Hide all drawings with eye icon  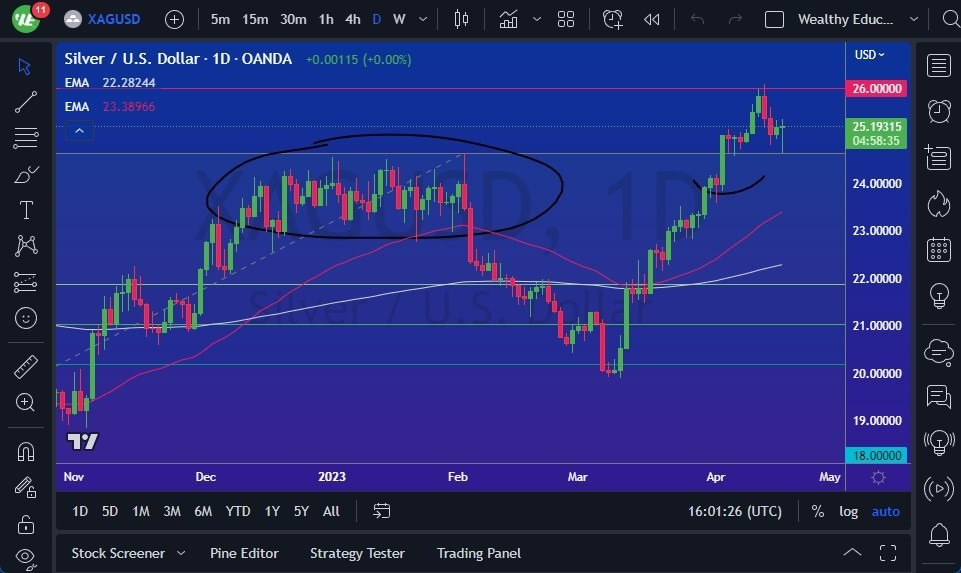tap(25, 556)
